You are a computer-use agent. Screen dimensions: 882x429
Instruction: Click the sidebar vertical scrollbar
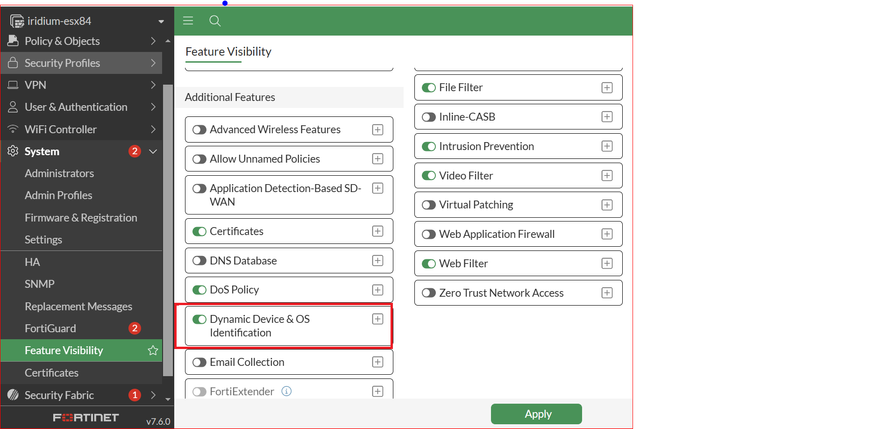click(x=167, y=230)
